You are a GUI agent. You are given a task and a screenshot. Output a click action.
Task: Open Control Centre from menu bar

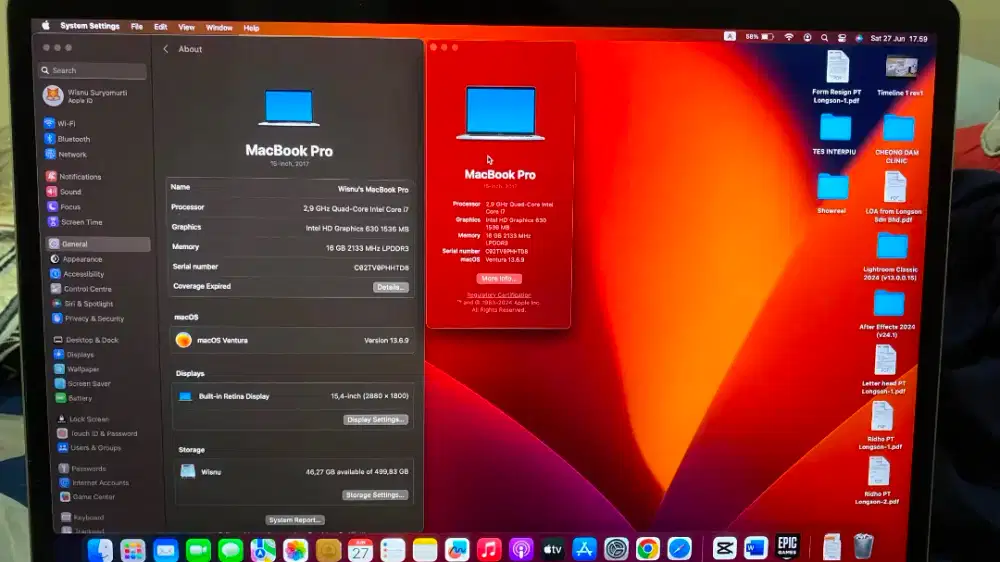[842, 38]
